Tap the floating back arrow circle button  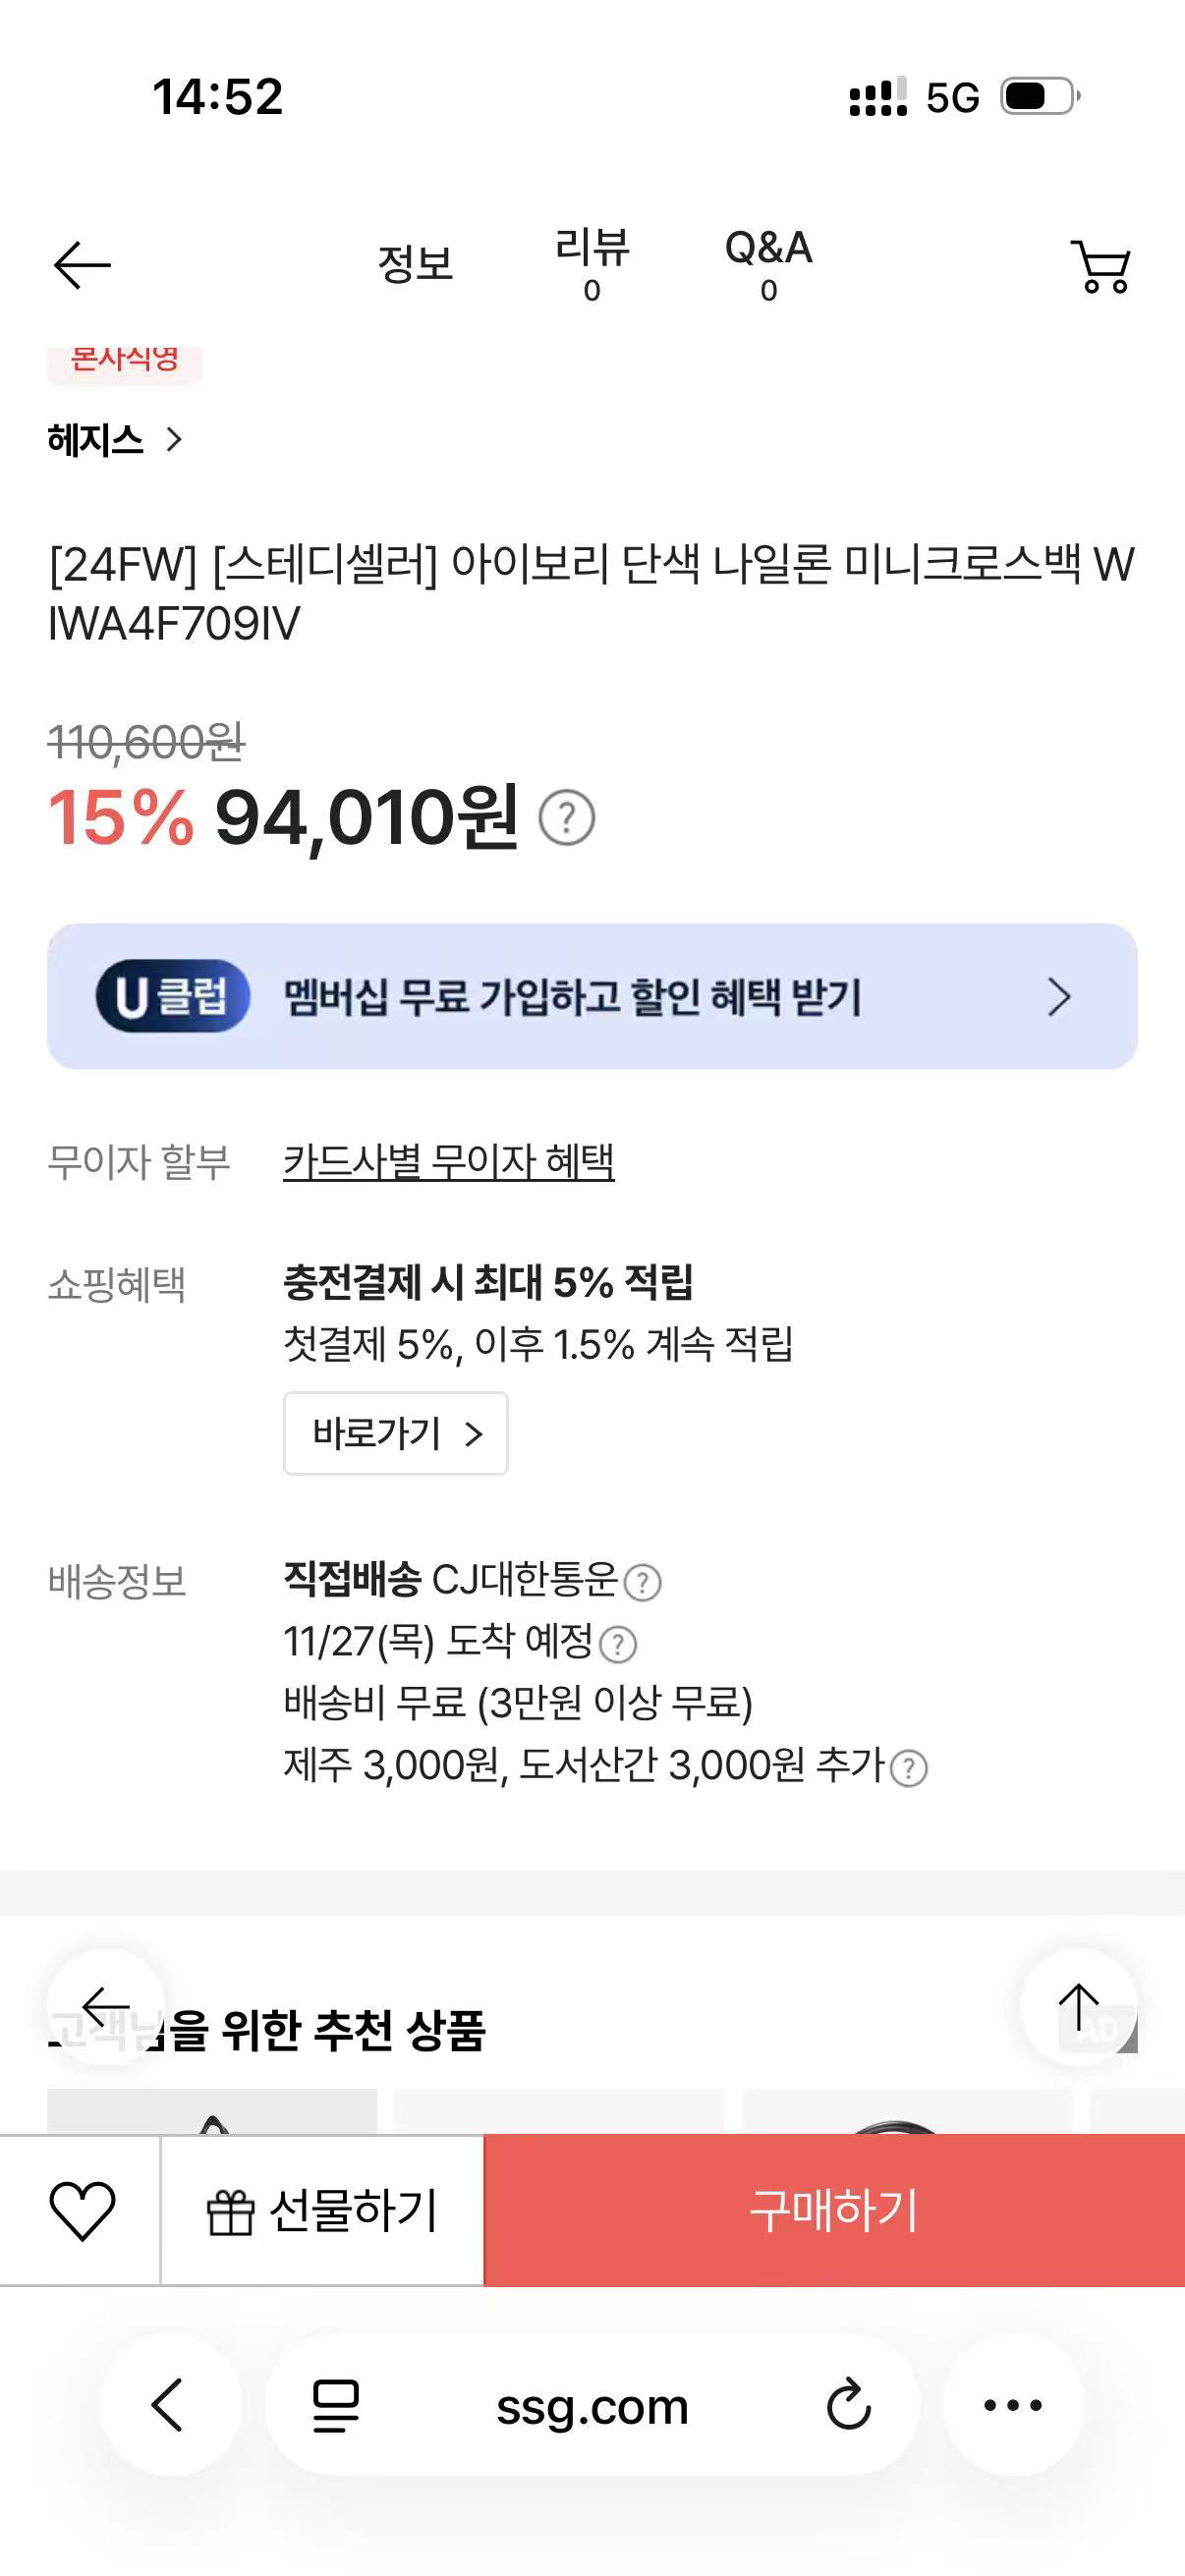106,2006
